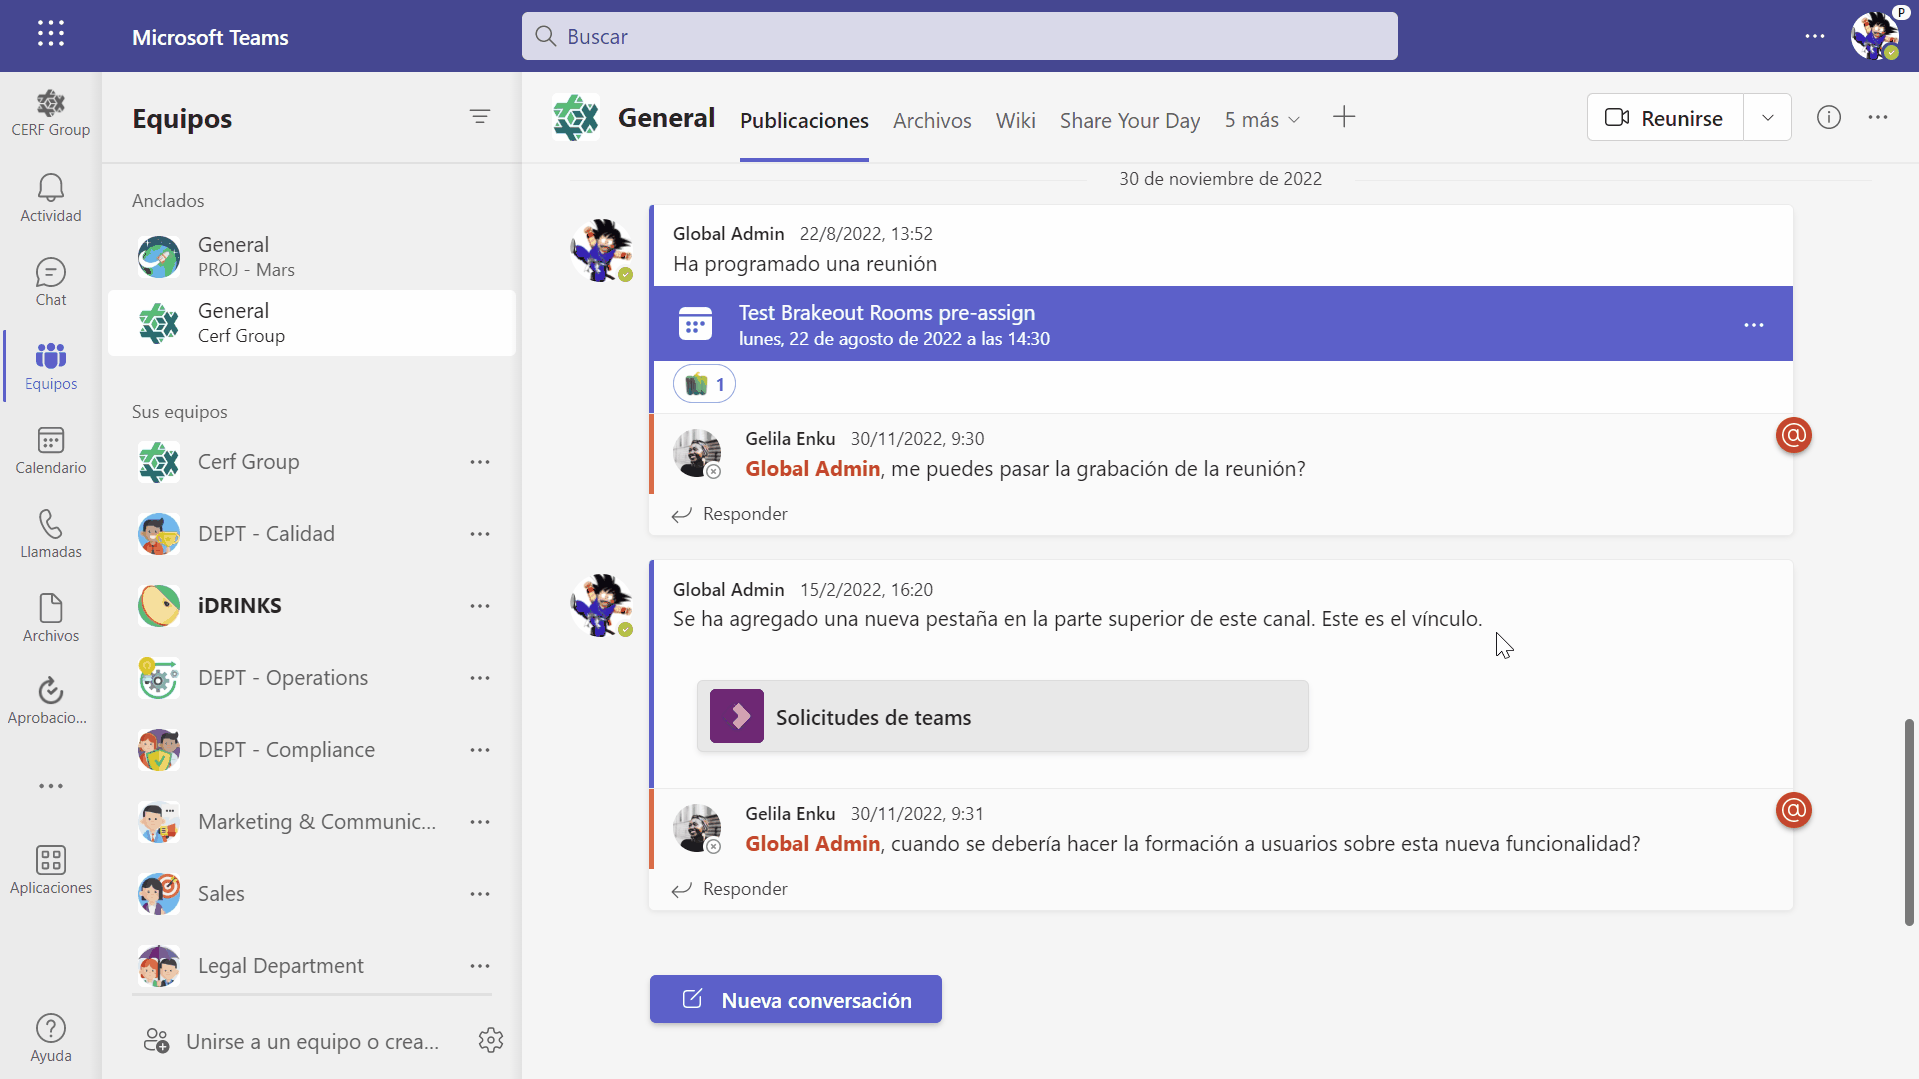The image size is (1919, 1079).
Task: Click Responder under the 9:31 message
Action: point(730,889)
